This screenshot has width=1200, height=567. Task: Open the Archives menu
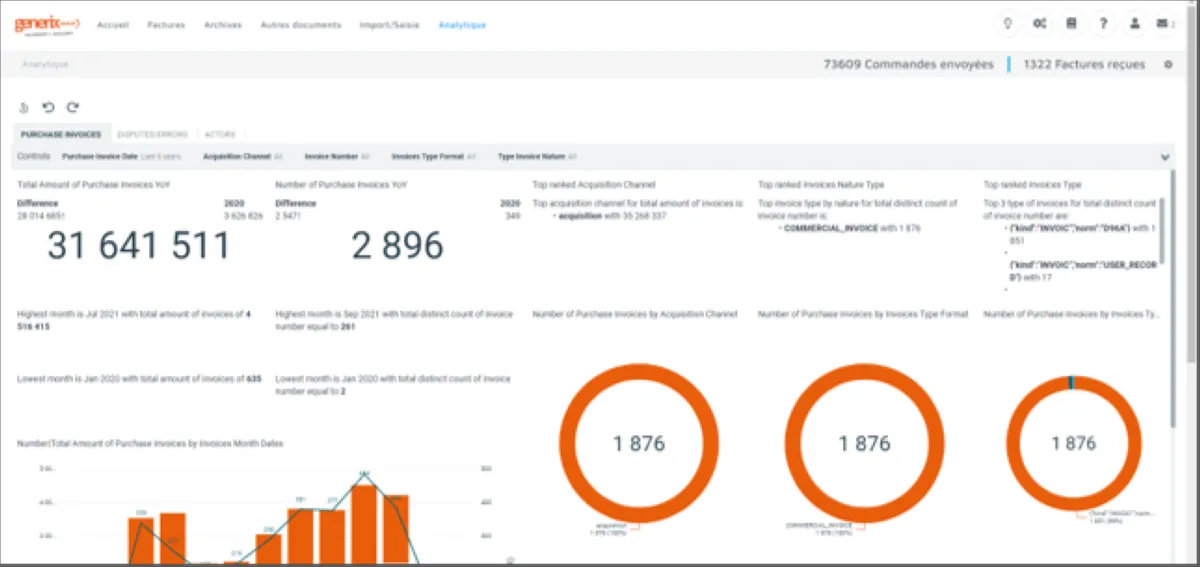223,25
